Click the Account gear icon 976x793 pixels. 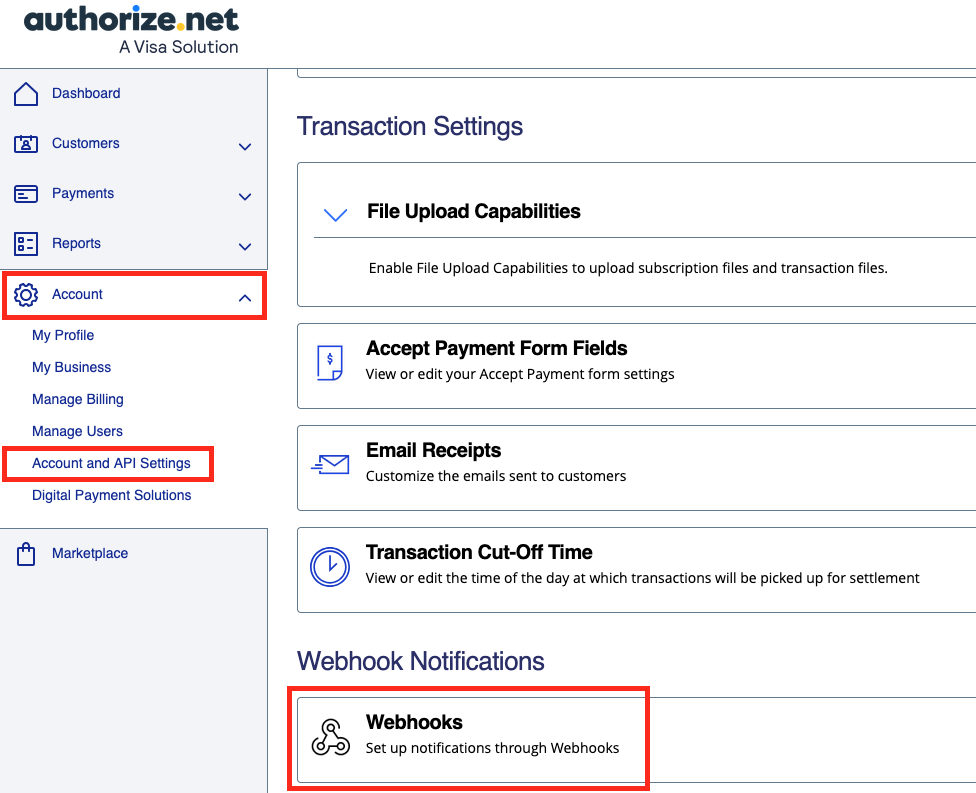click(x=26, y=294)
